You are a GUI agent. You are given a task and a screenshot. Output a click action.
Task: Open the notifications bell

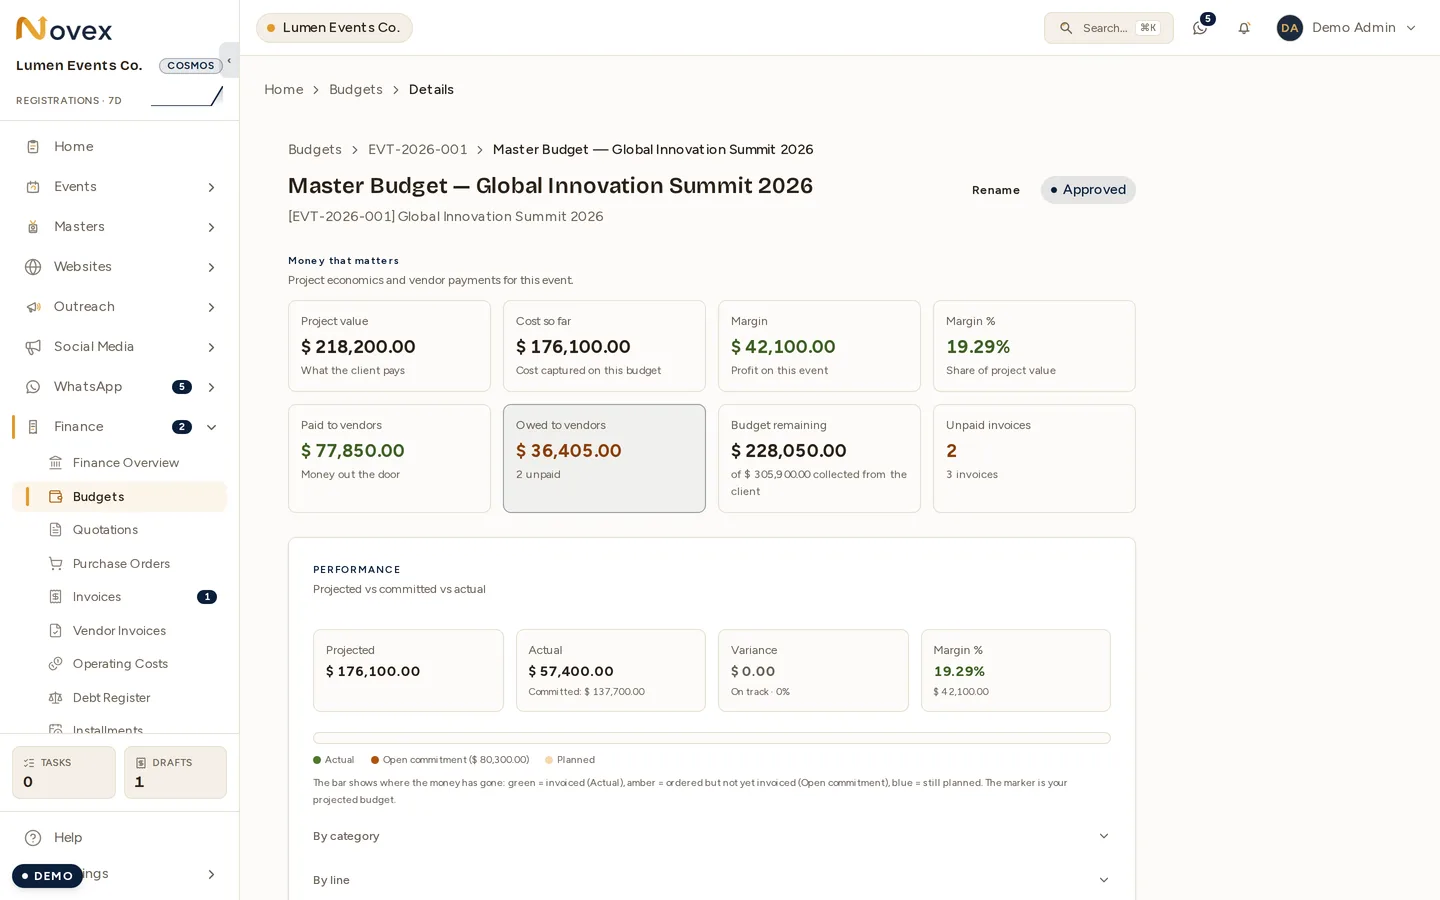tap(1244, 28)
